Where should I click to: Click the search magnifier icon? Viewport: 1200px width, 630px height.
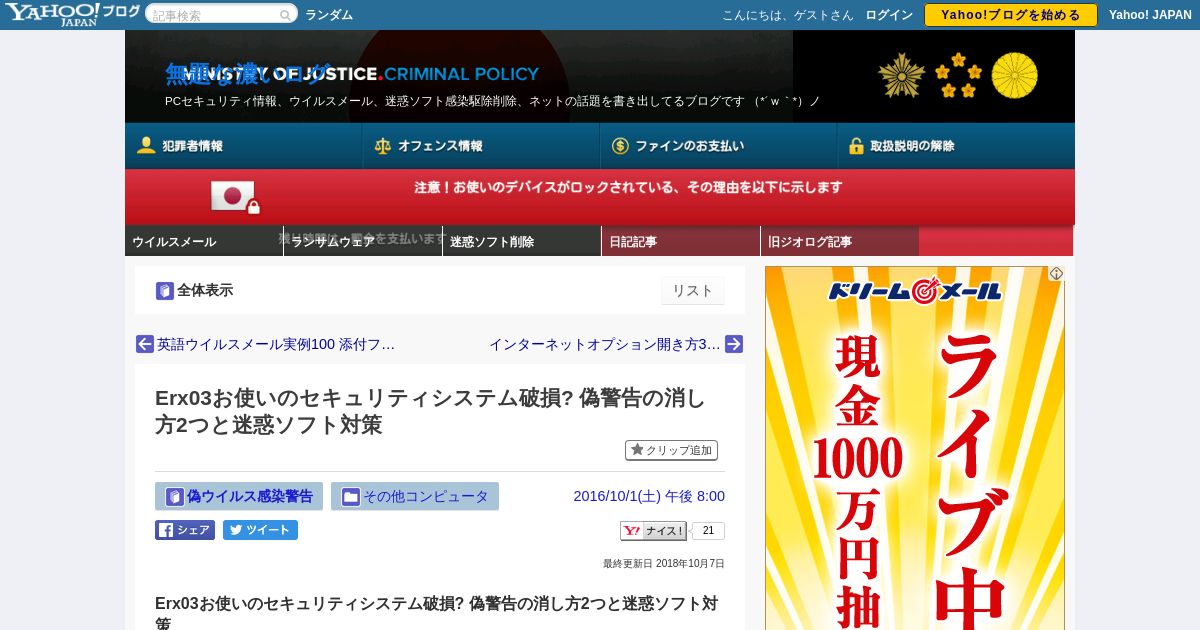click(x=285, y=15)
